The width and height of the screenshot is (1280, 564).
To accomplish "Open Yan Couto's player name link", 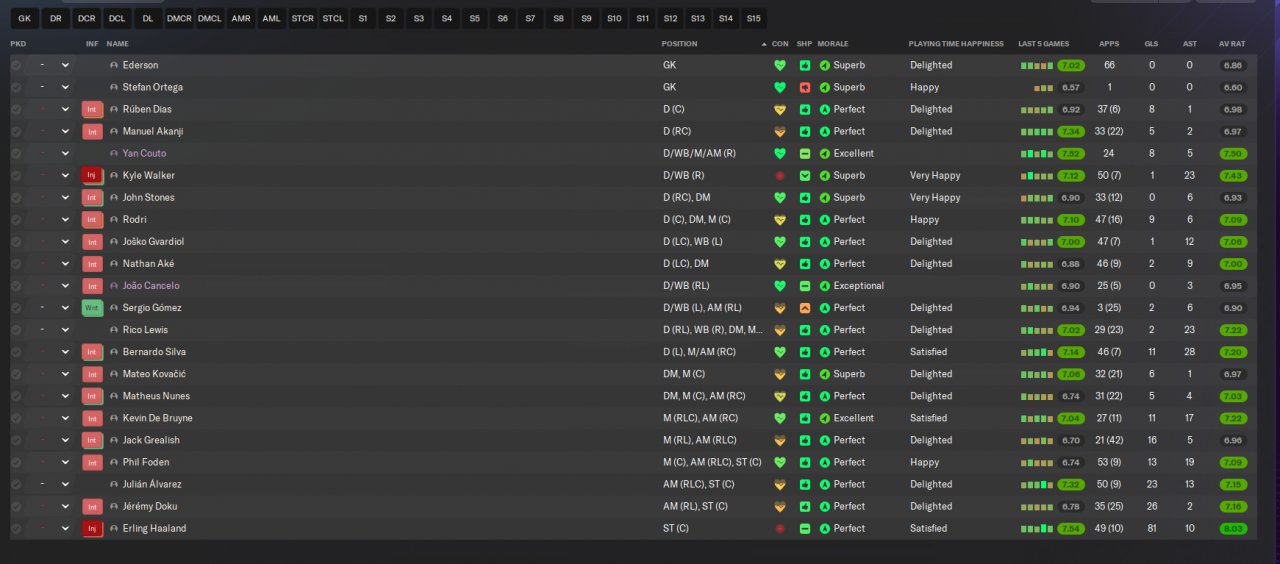I will click(144, 153).
